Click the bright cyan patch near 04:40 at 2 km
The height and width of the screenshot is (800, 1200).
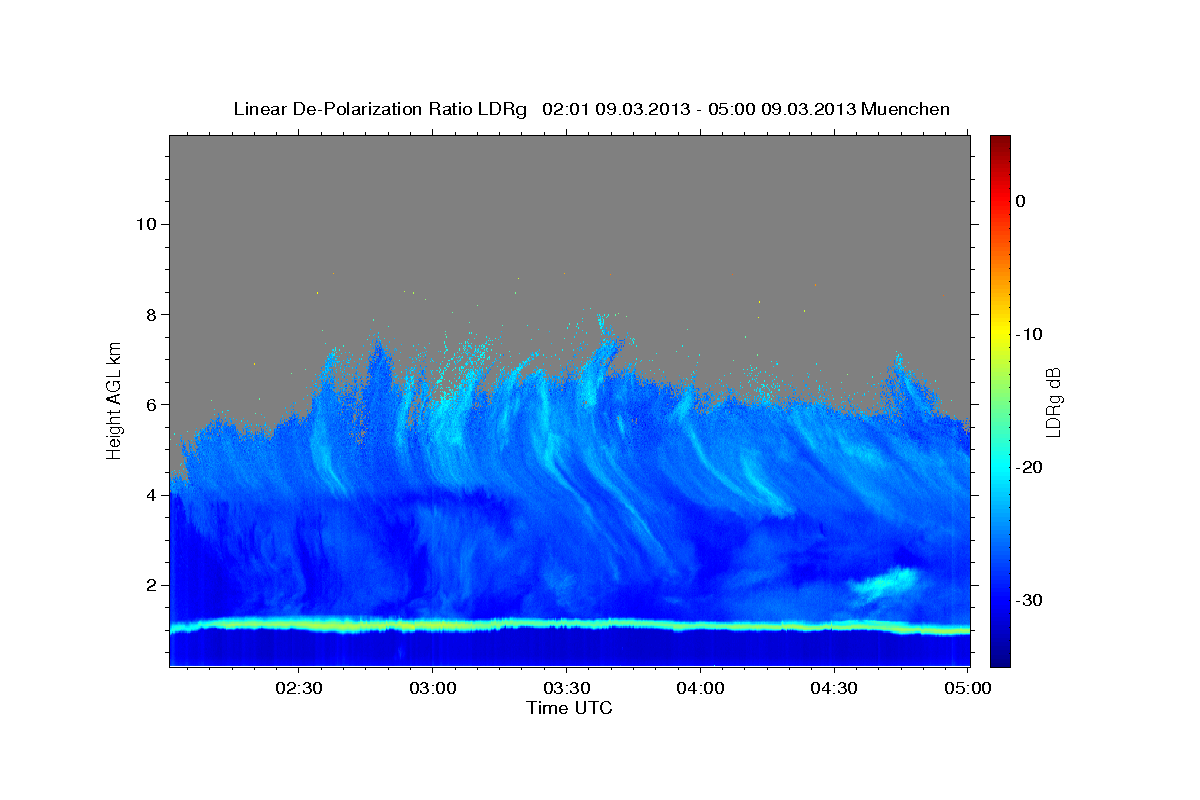click(x=885, y=584)
